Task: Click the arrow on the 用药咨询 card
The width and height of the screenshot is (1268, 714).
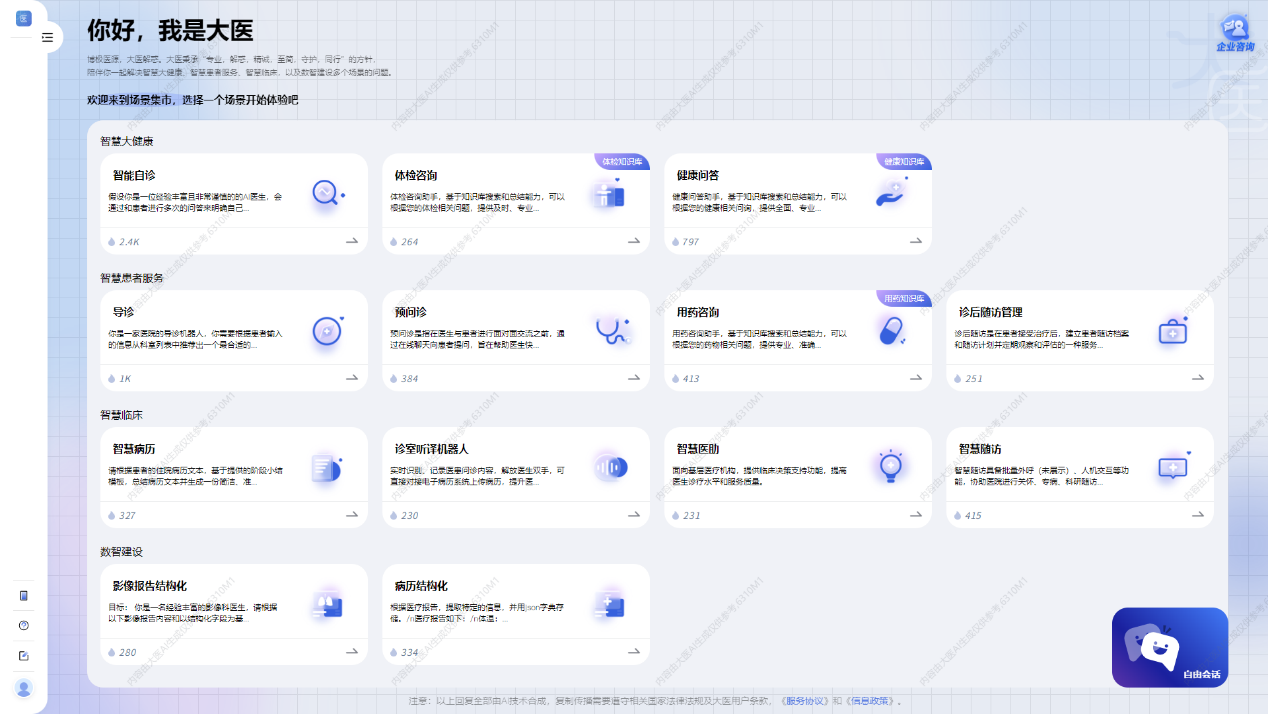Action: pos(916,378)
